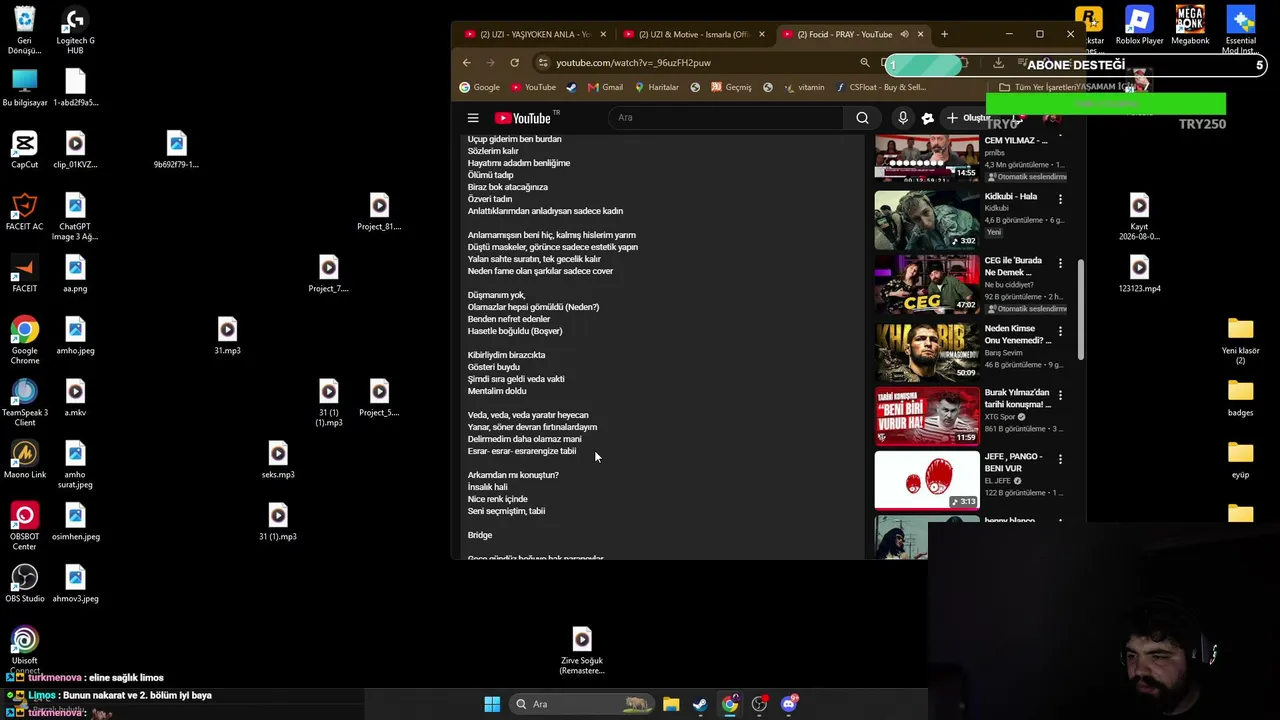The height and width of the screenshot is (720, 1280).
Task: Open Steam from the taskbar
Action: (700, 704)
